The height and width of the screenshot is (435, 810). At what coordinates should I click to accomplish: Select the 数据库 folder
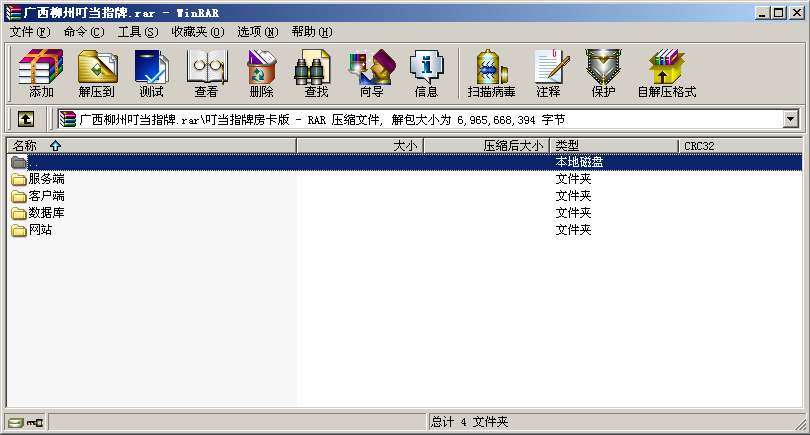point(46,213)
